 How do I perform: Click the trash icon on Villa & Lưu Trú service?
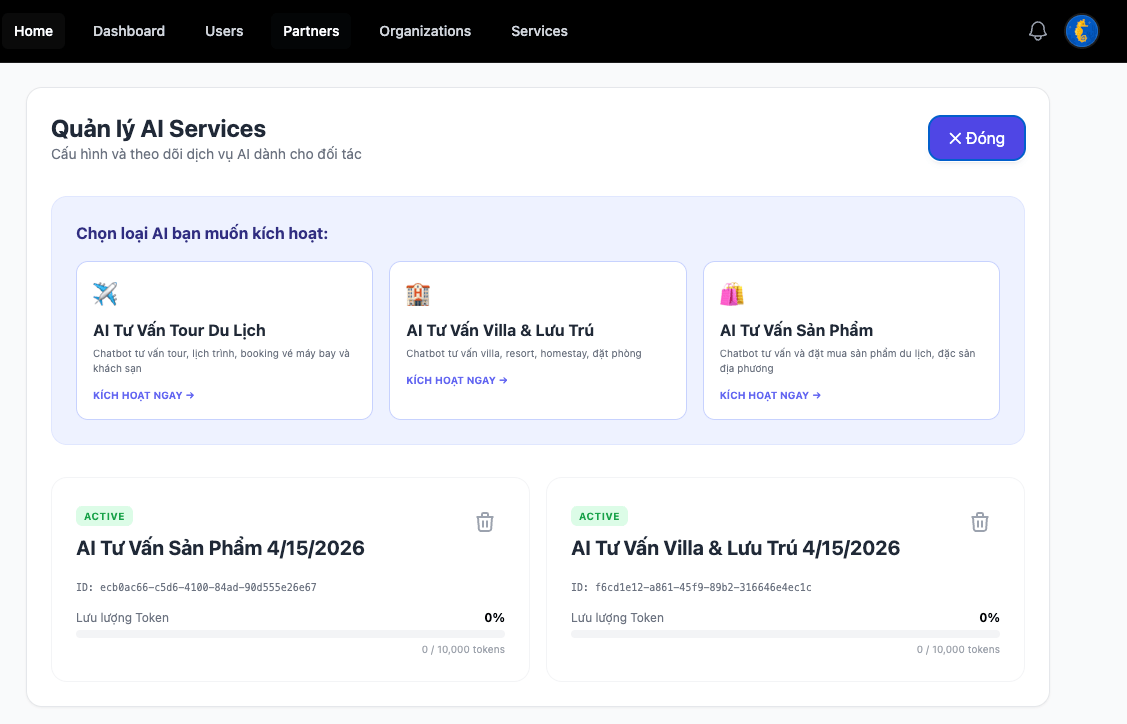(x=979, y=521)
